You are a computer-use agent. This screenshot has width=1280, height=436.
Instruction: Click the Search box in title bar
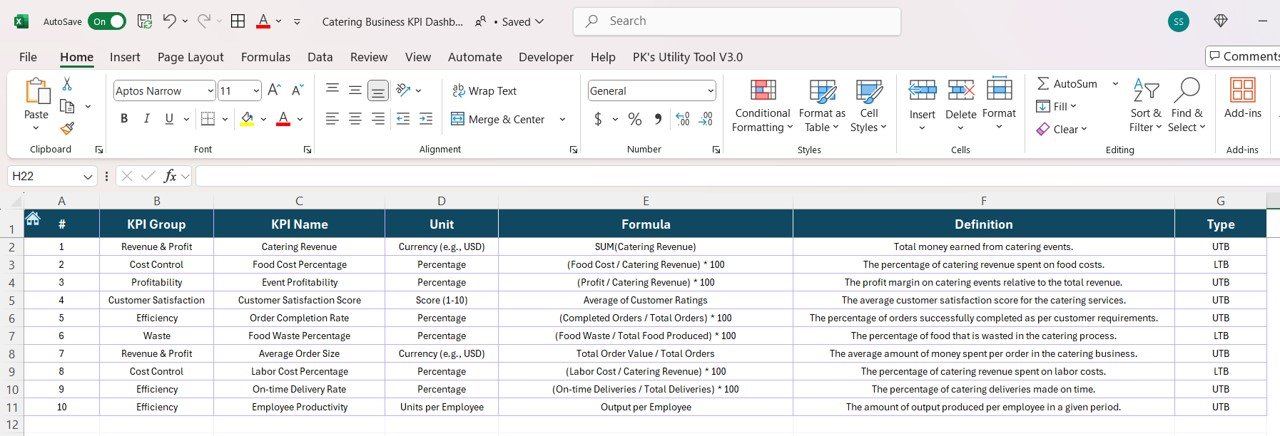point(737,21)
